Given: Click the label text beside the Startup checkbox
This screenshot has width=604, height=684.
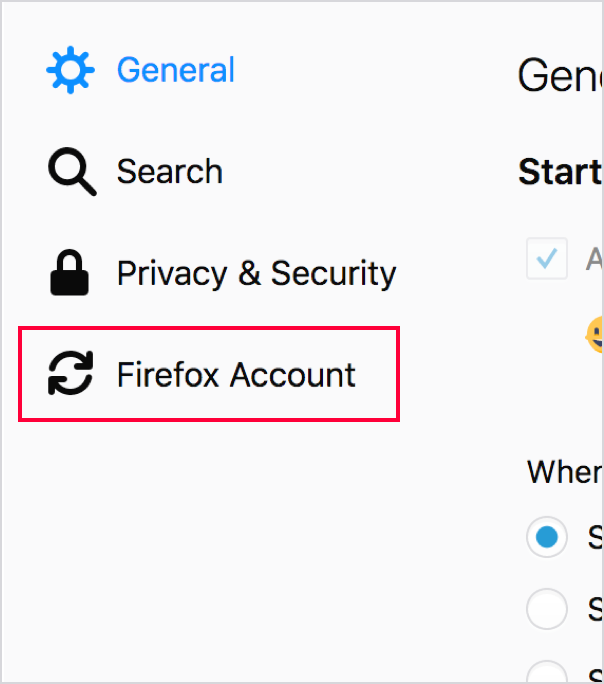Looking at the screenshot, I should tap(594, 259).
